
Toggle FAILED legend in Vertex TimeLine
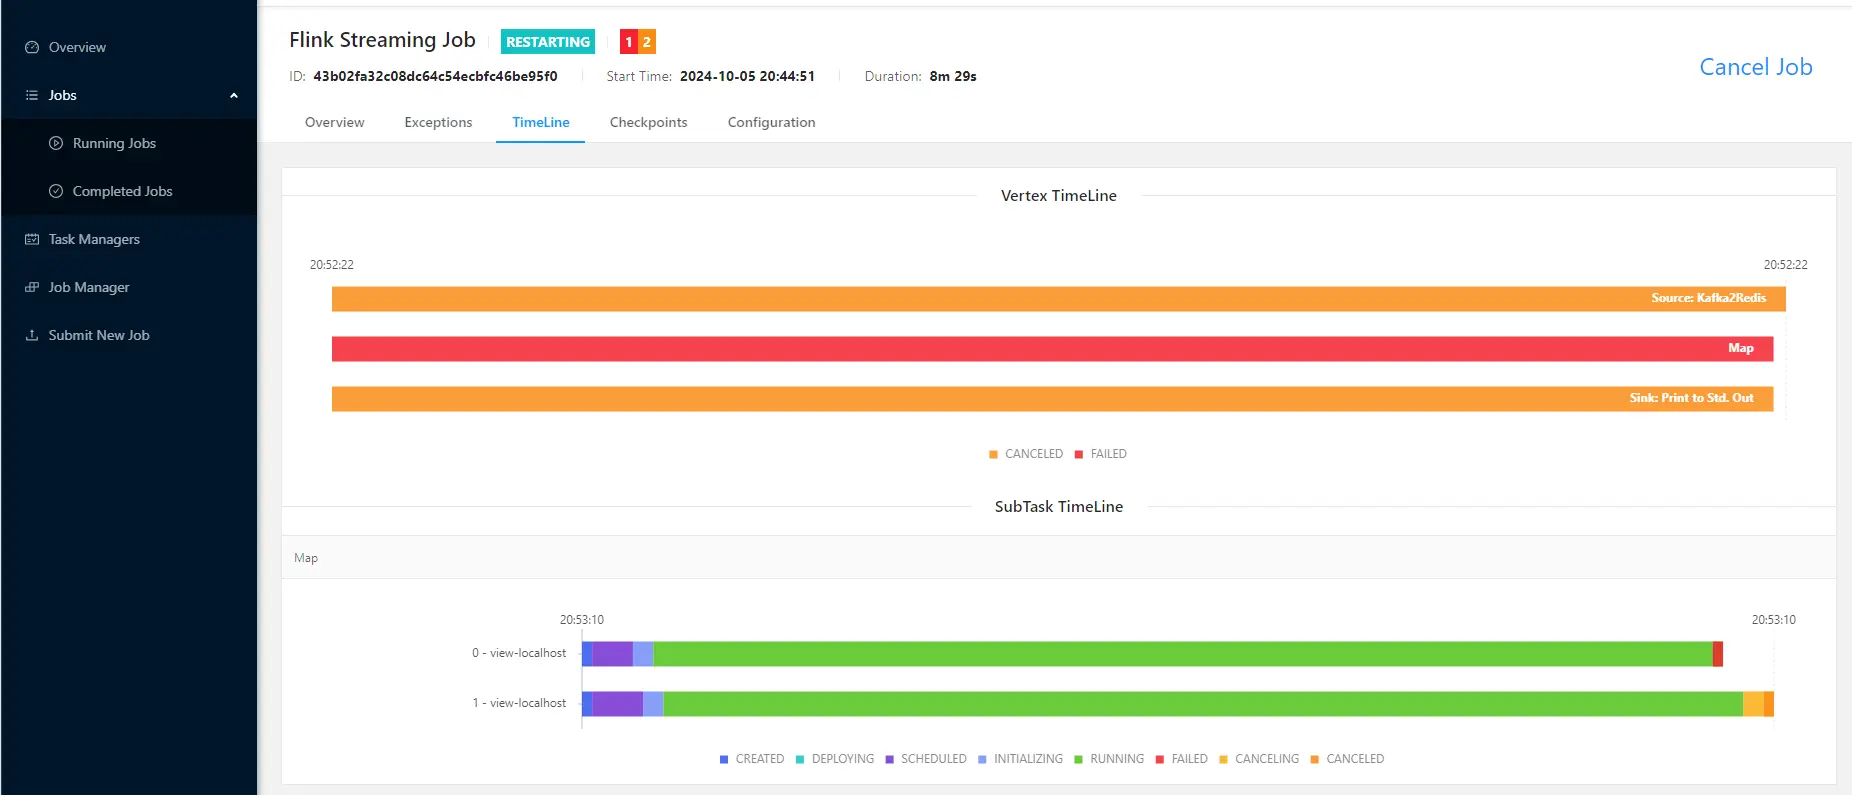1101,454
